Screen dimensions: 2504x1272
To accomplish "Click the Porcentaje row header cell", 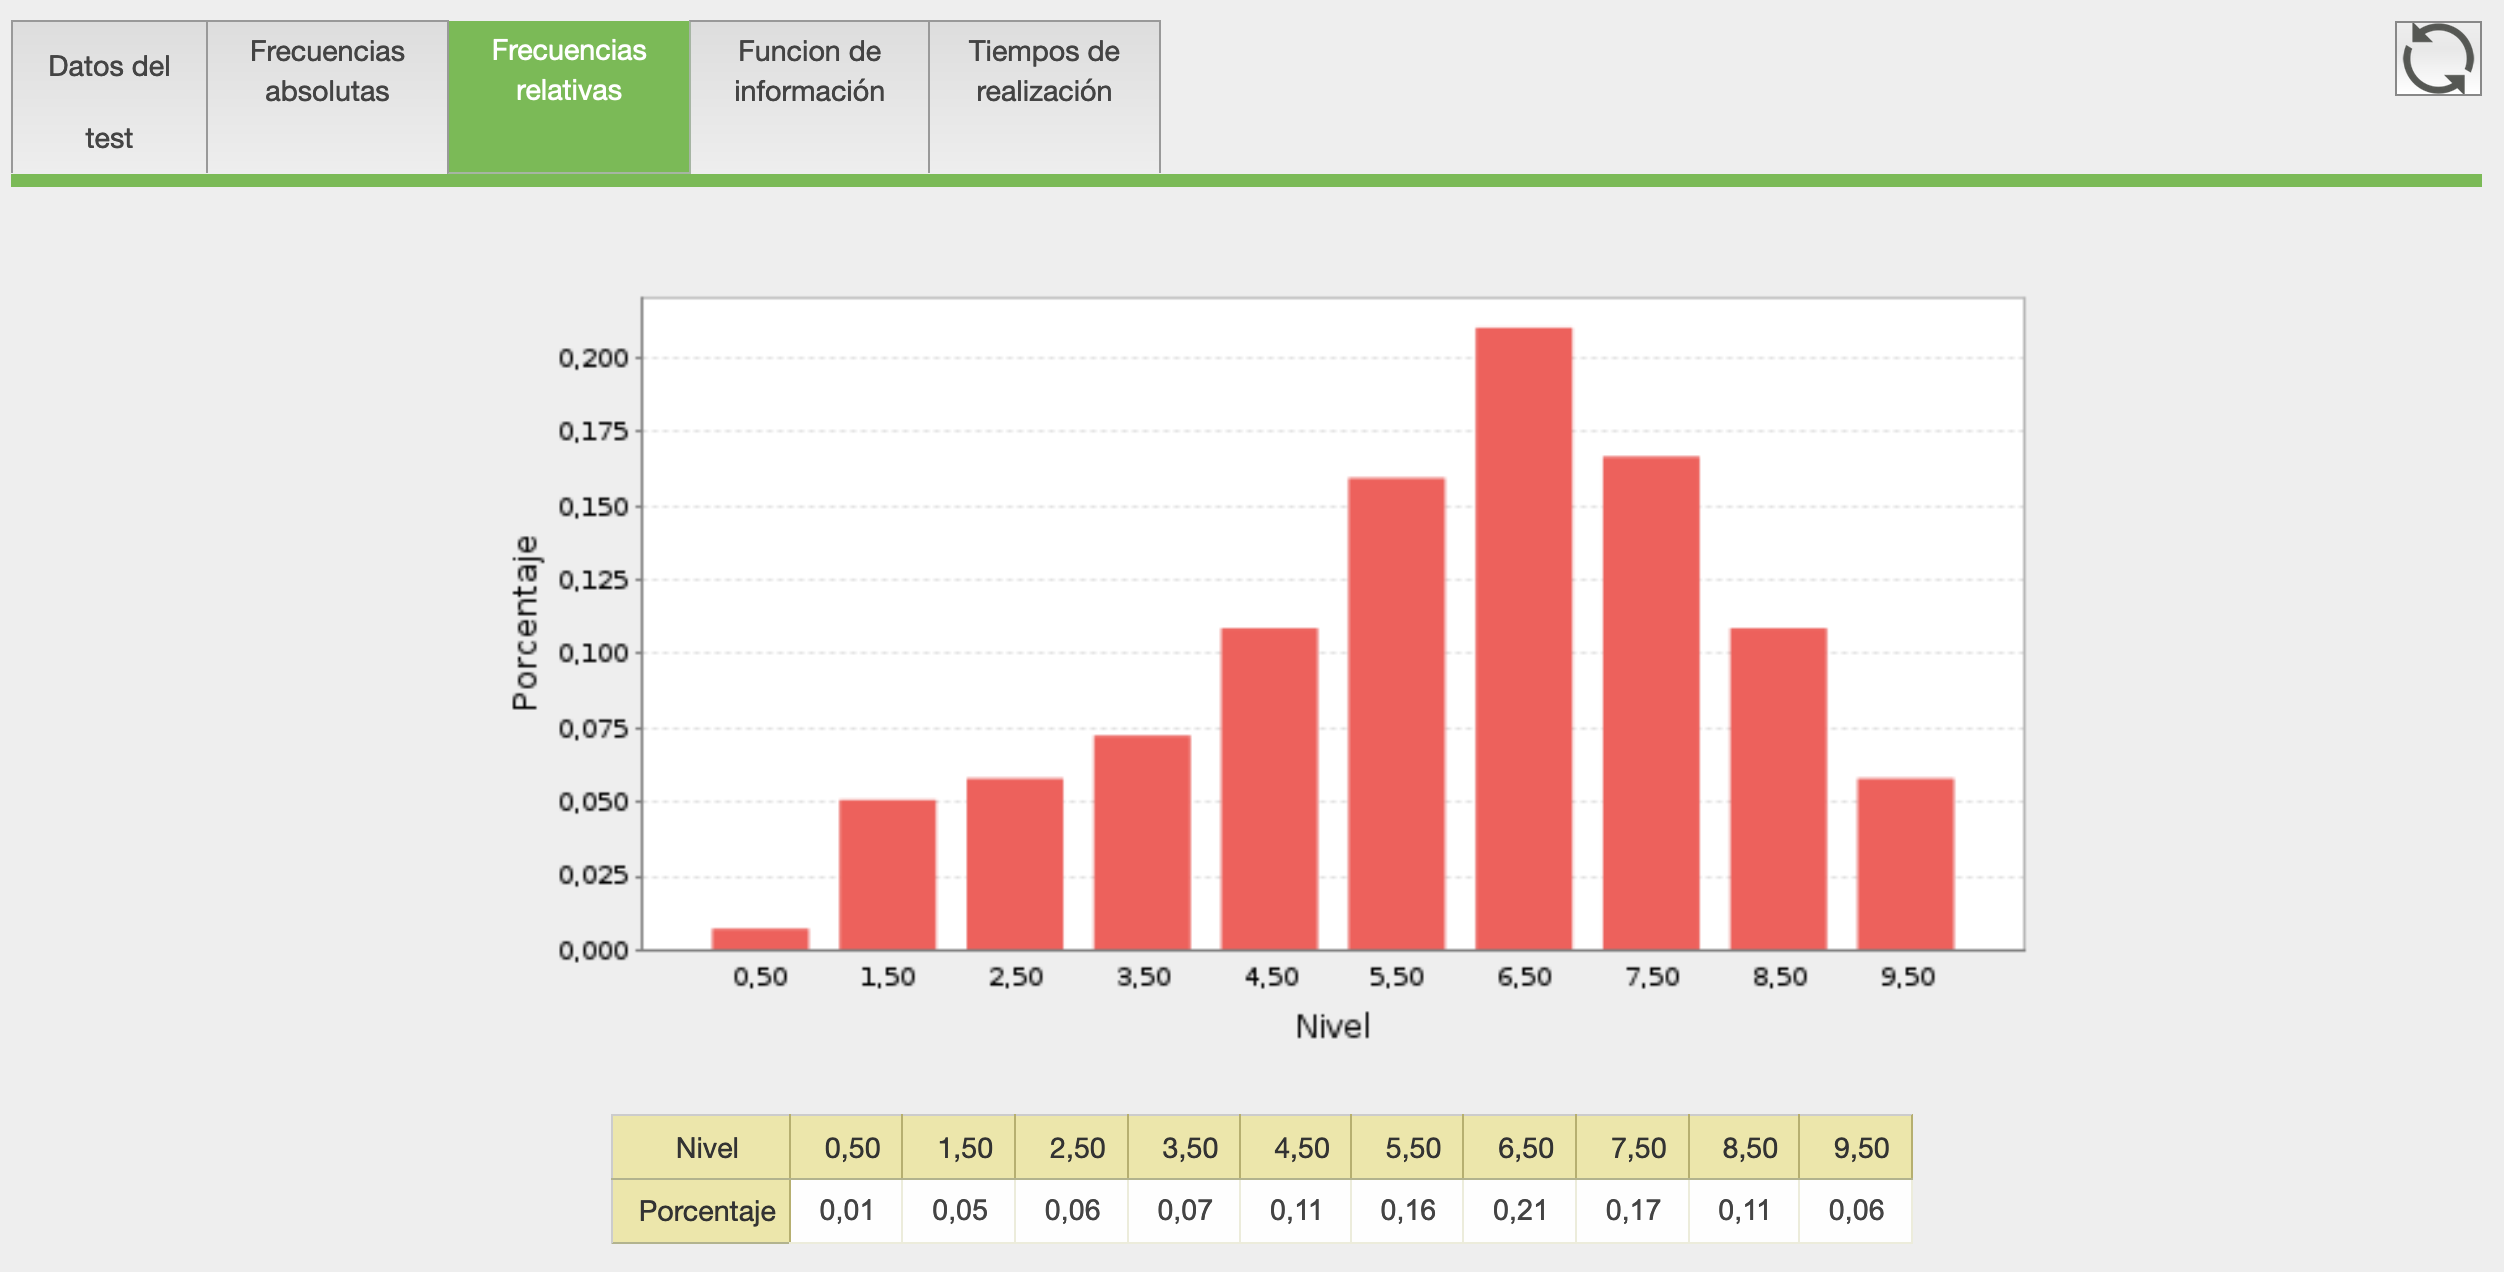I will coord(706,1210).
